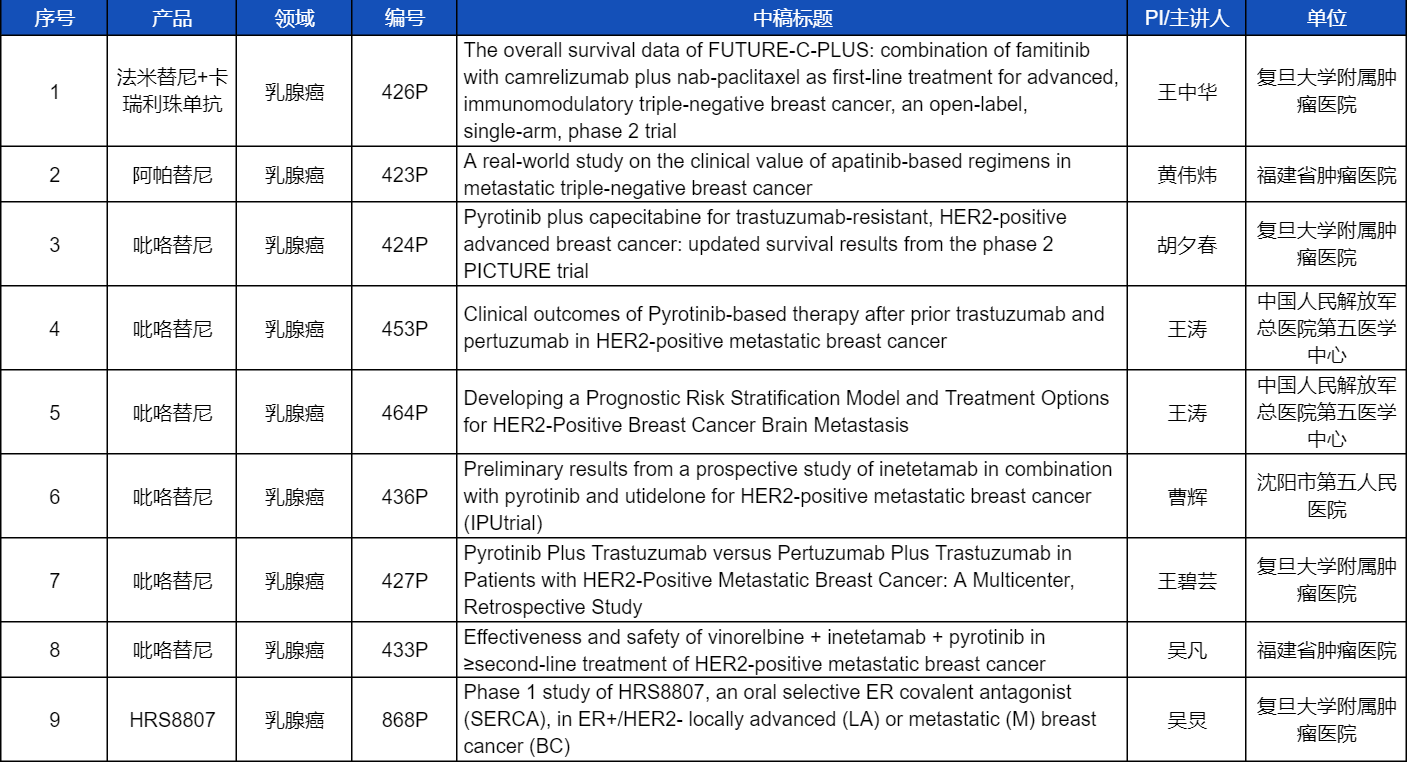Click abstract number 426P
1407x762 pixels.
[x=404, y=91]
